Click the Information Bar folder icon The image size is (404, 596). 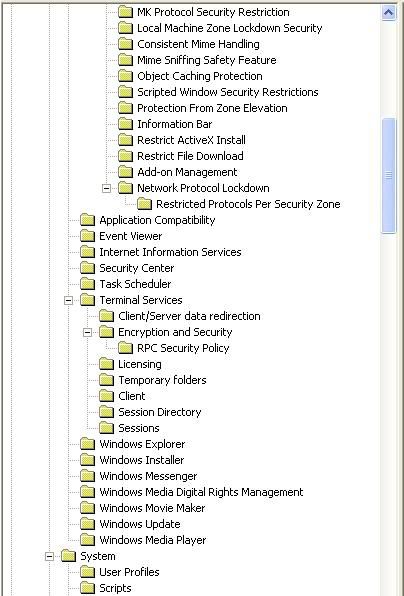(x=125, y=124)
